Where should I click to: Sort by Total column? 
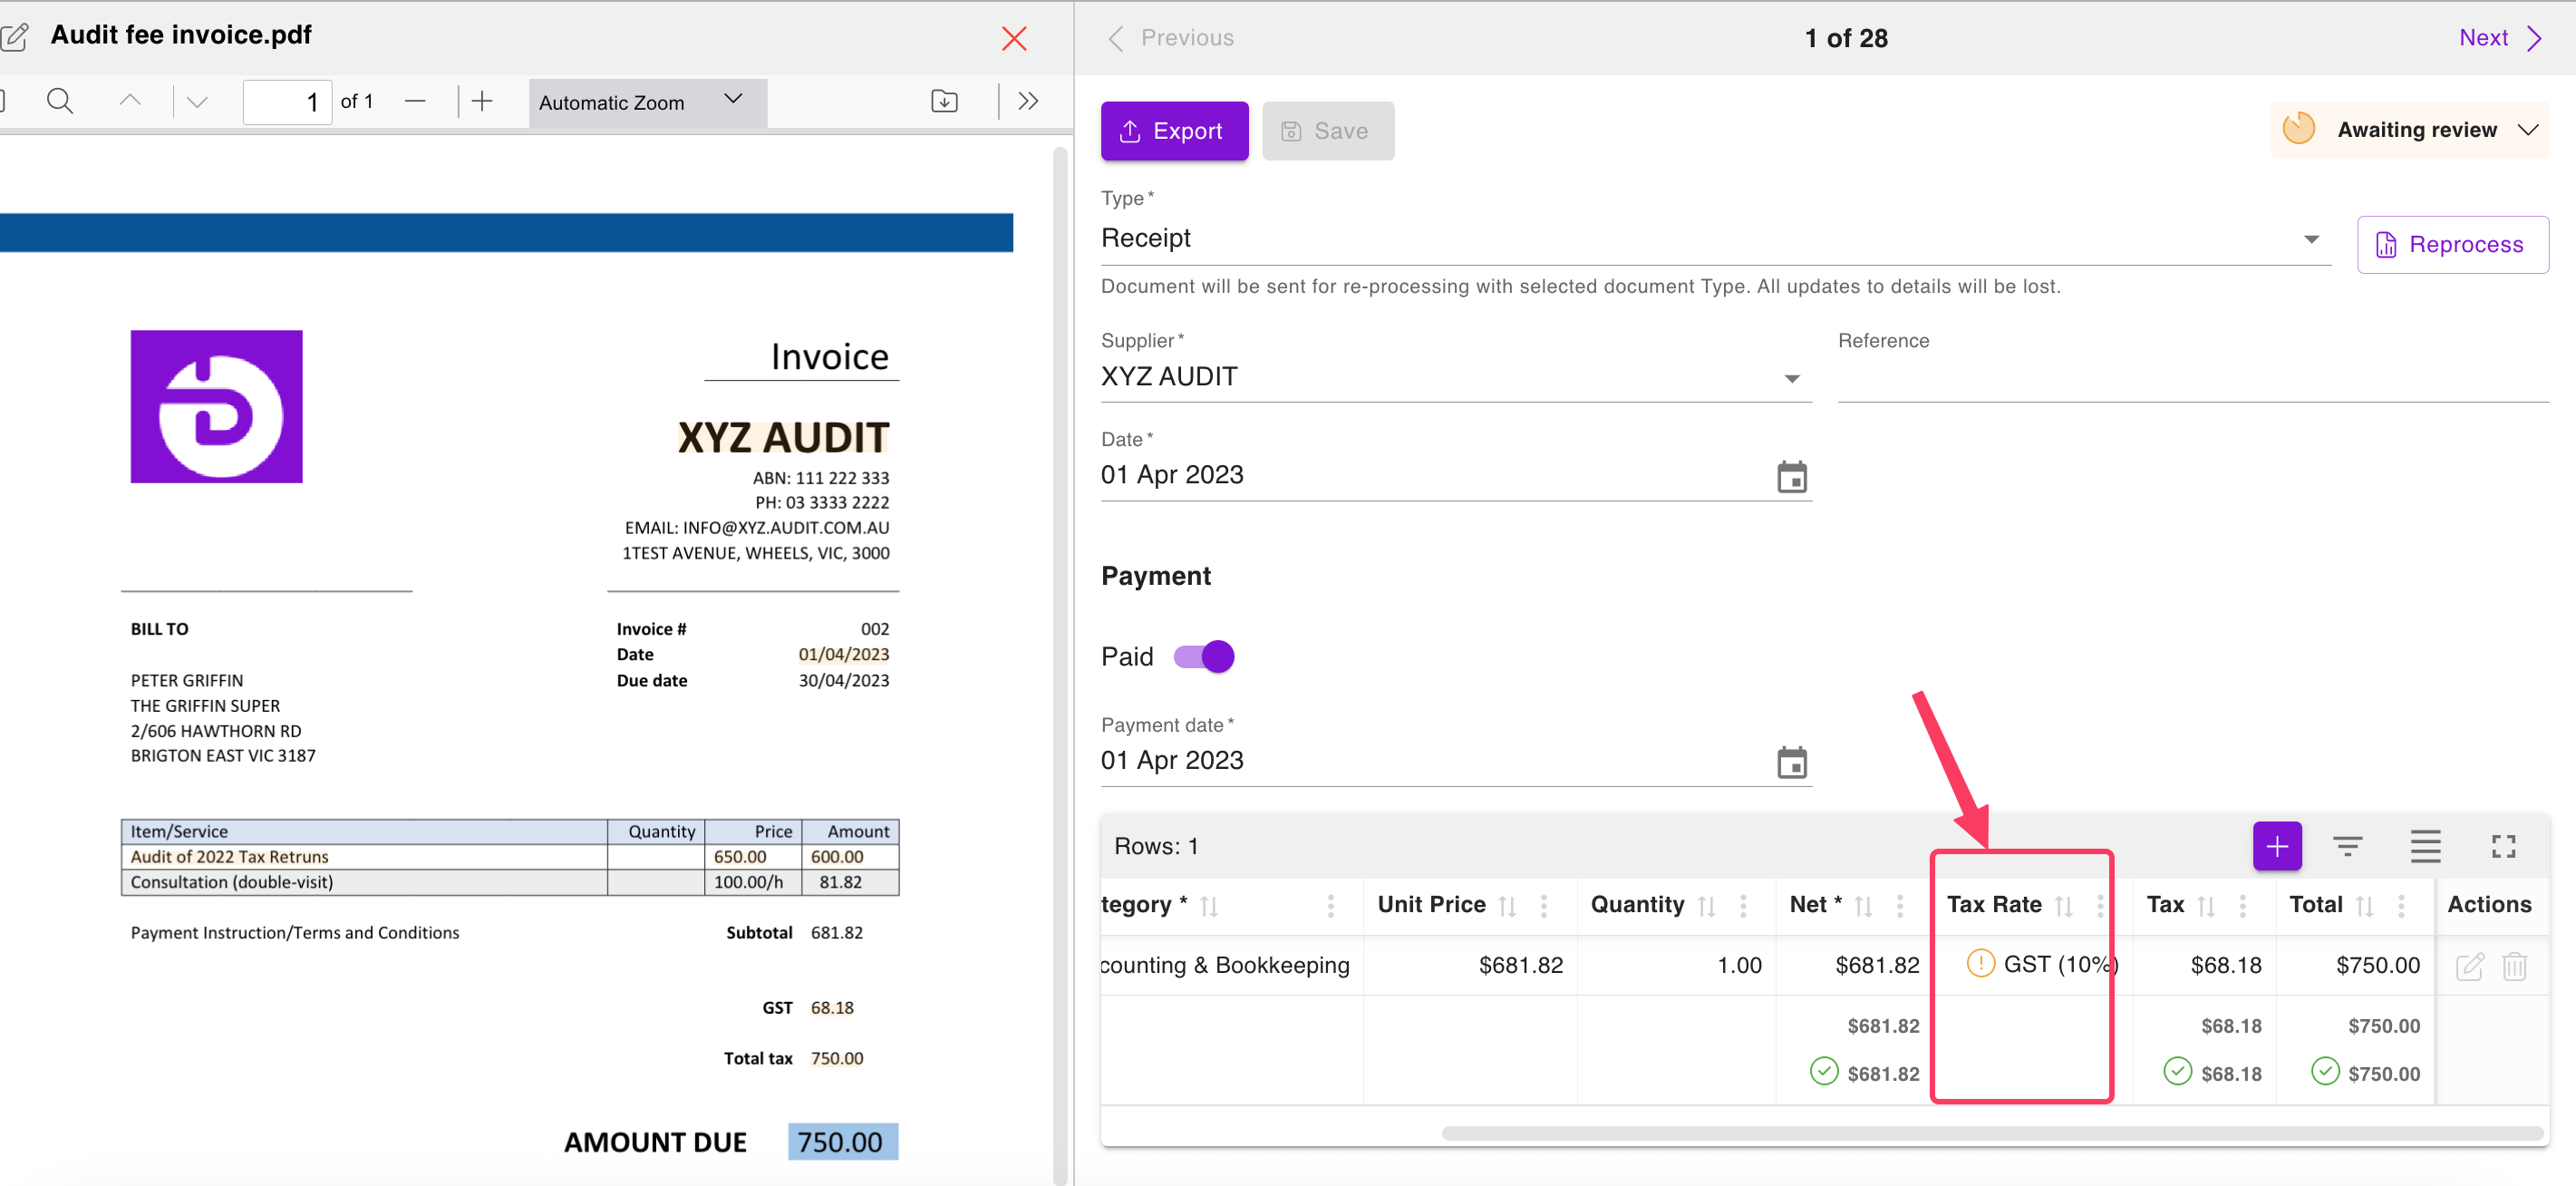coord(2364,906)
